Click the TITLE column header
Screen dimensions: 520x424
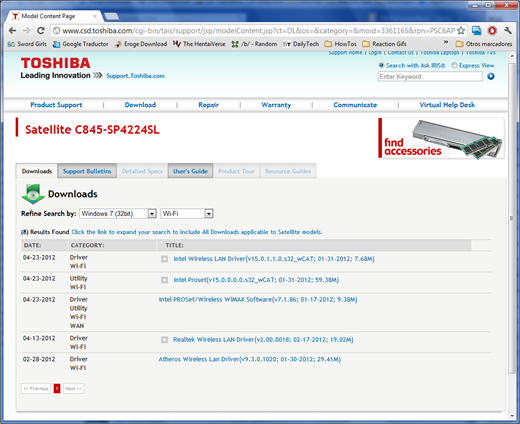[174, 245]
